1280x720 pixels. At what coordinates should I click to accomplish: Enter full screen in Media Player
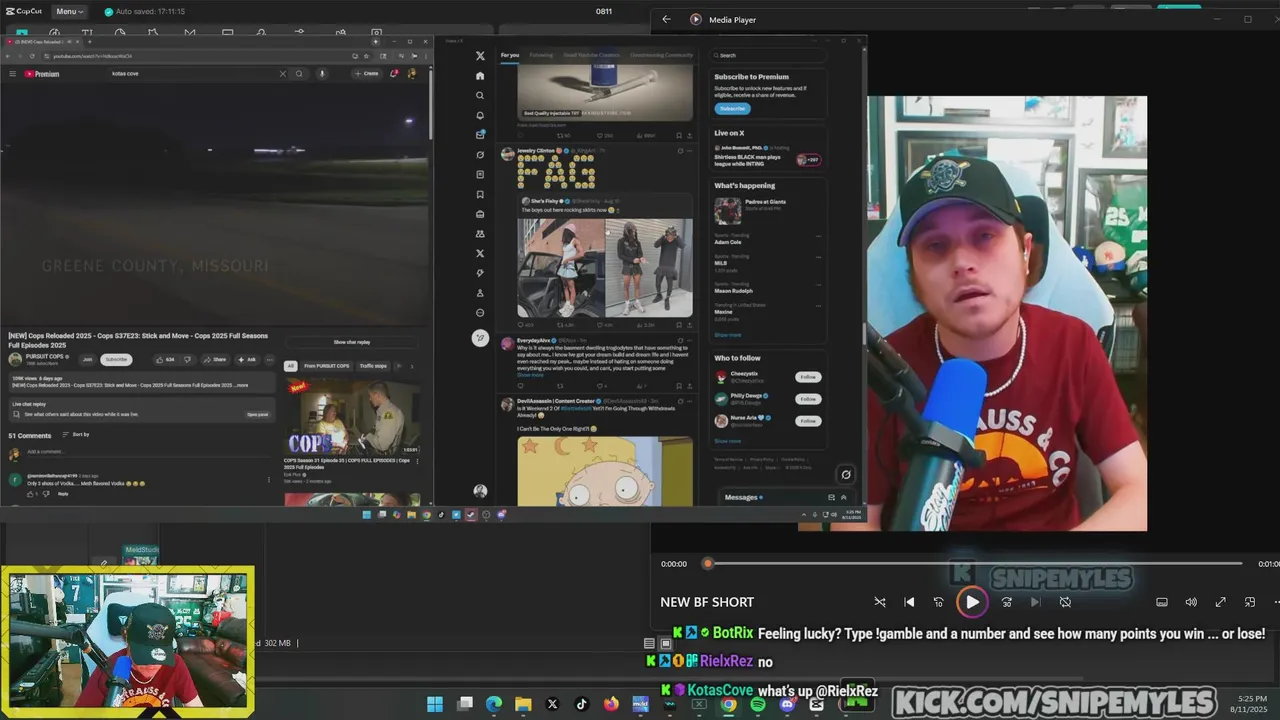[x=1220, y=602]
